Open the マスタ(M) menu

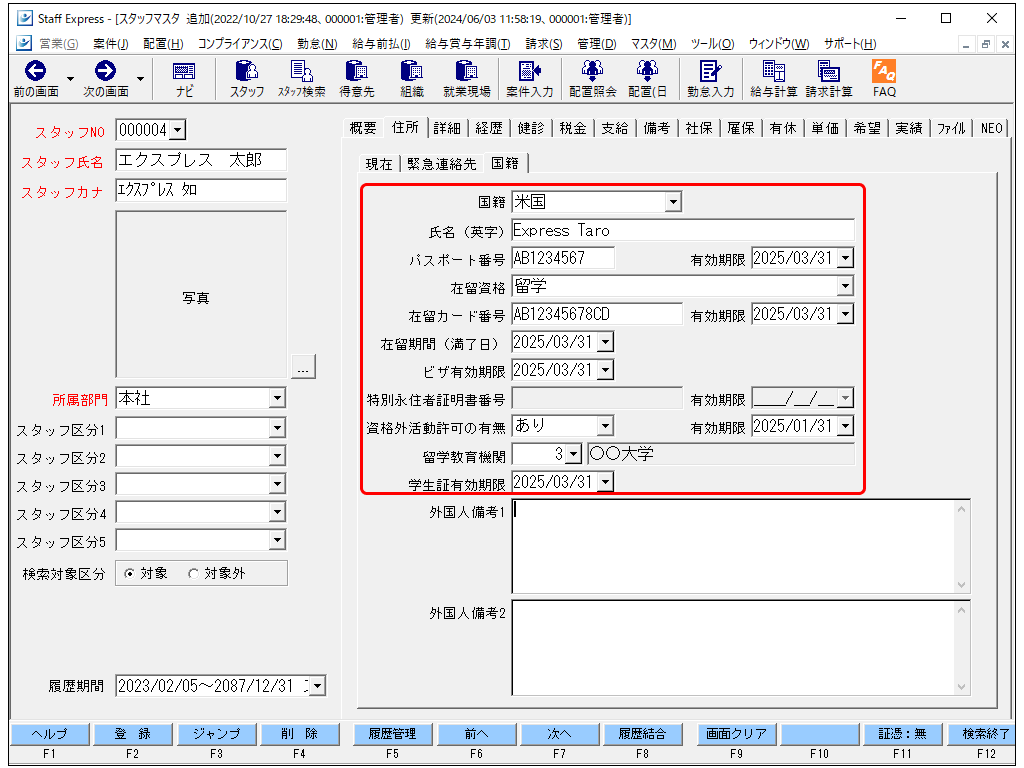[653, 44]
